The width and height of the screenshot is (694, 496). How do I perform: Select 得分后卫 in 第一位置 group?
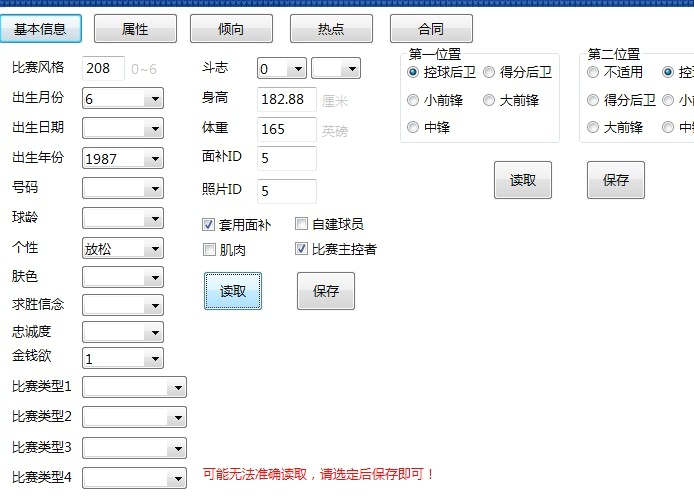(489, 72)
